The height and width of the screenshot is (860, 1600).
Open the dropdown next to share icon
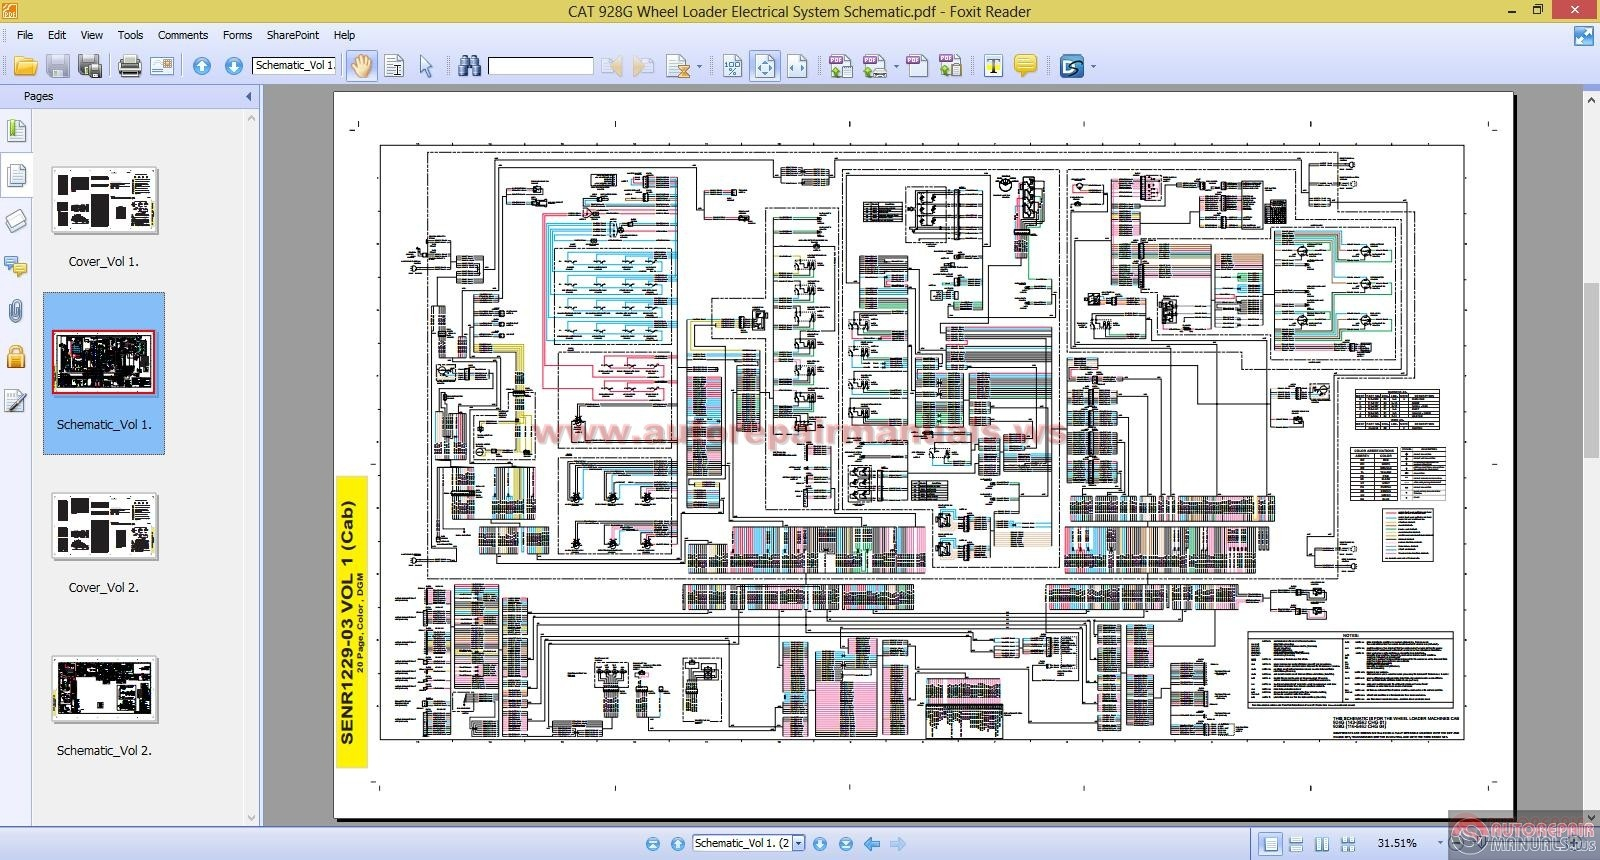[x=1093, y=67]
